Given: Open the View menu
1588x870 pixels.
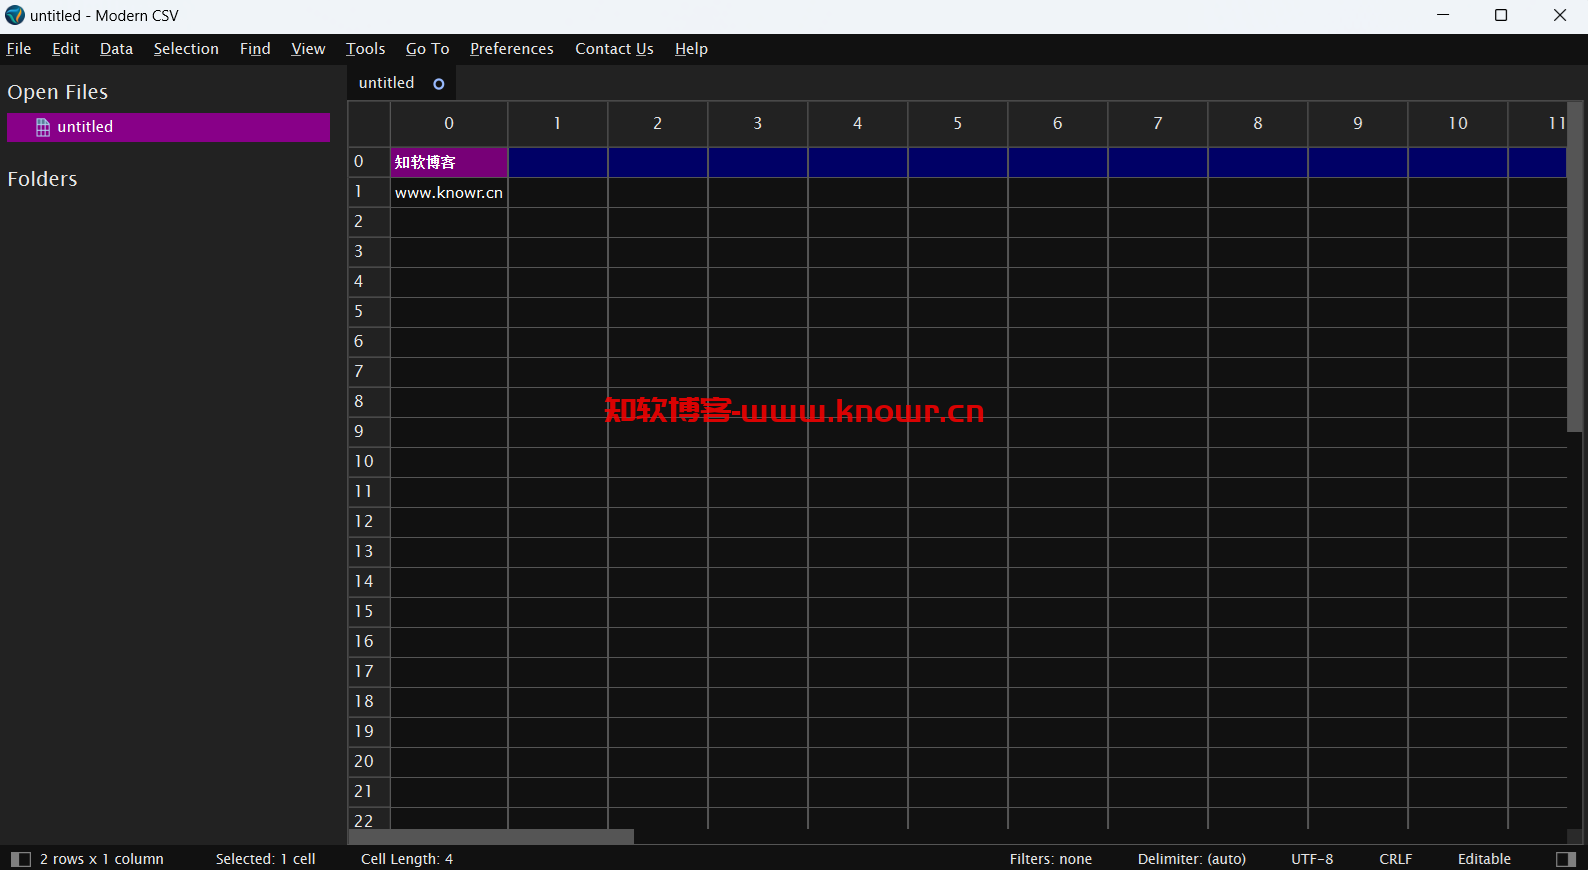Looking at the screenshot, I should [x=308, y=49].
